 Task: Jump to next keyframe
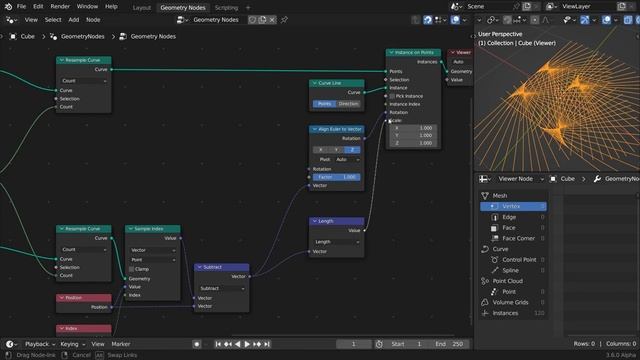coord(257,344)
